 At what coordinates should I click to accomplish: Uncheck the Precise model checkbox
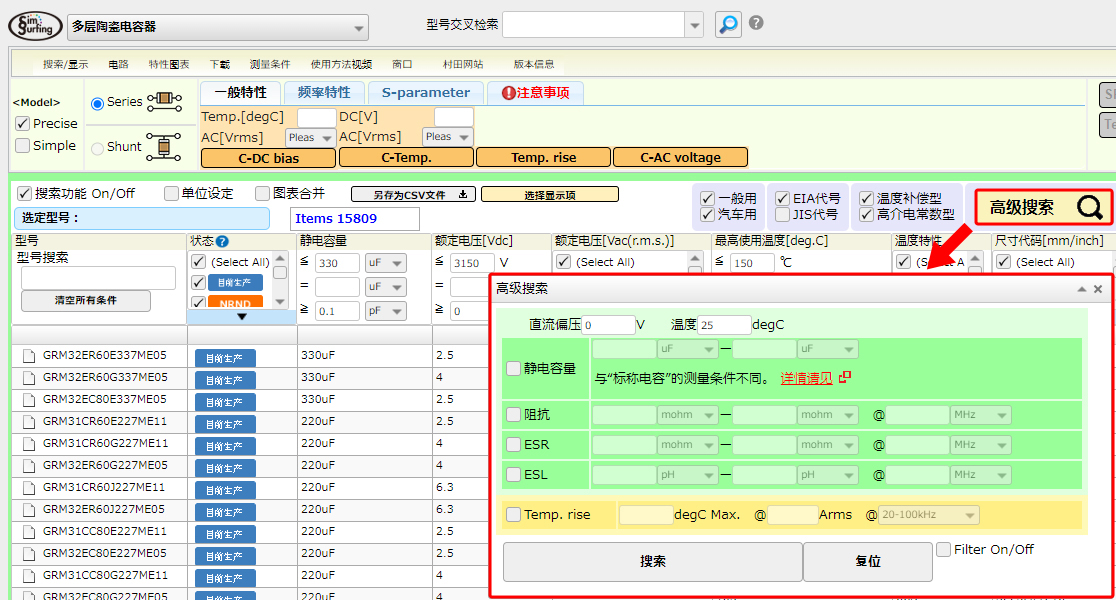coord(22,123)
